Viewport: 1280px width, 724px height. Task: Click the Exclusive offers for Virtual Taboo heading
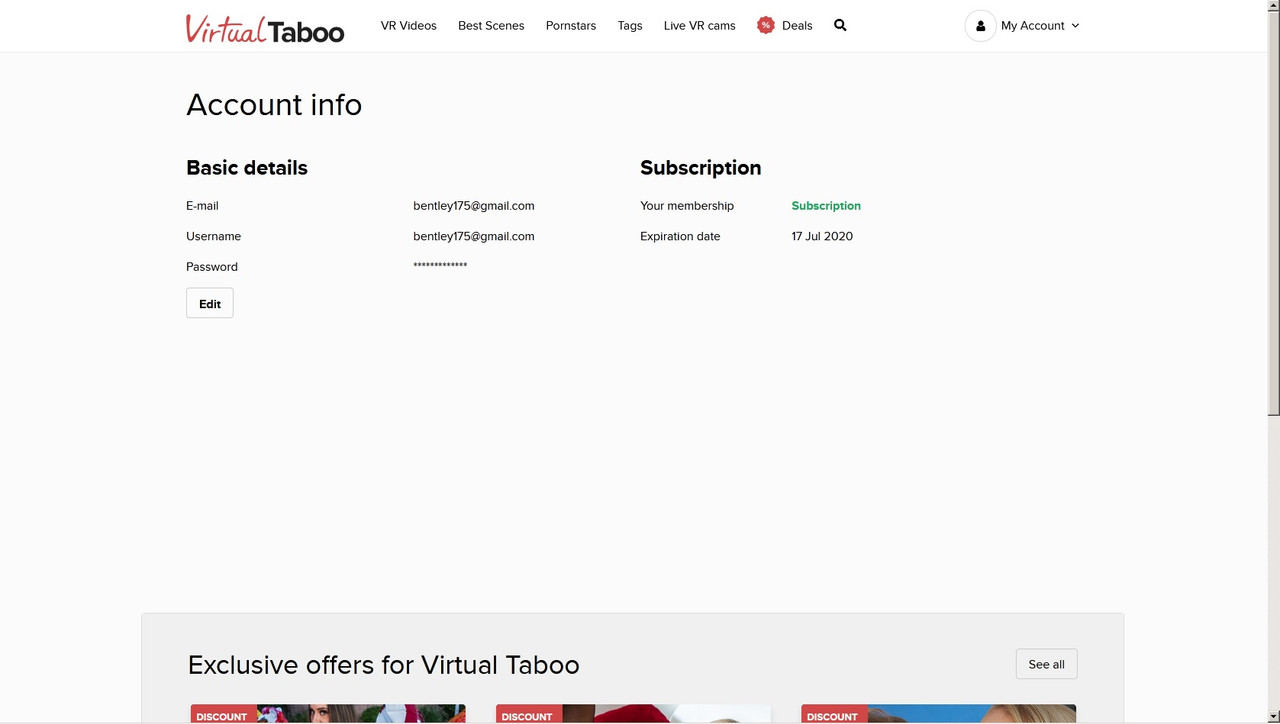click(x=384, y=665)
